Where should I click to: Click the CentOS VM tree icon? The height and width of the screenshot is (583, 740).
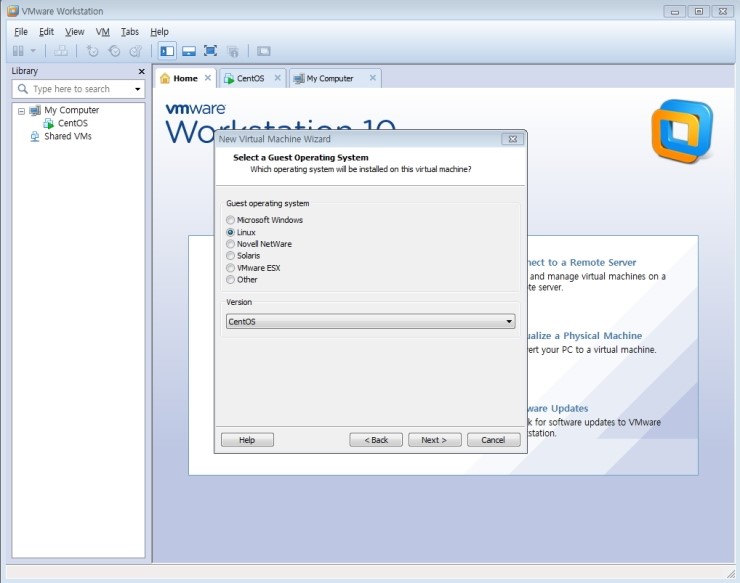(49, 124)
